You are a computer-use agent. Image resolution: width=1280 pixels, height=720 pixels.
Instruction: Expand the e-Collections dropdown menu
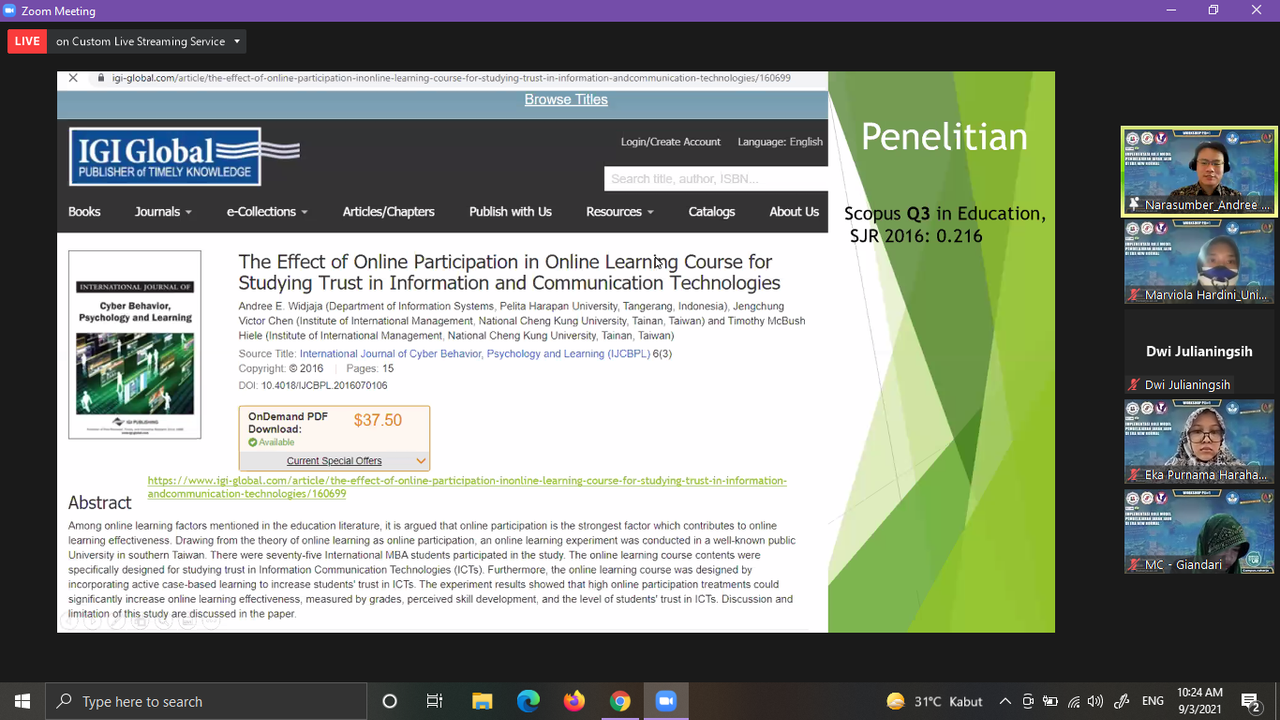click(267, 212)
